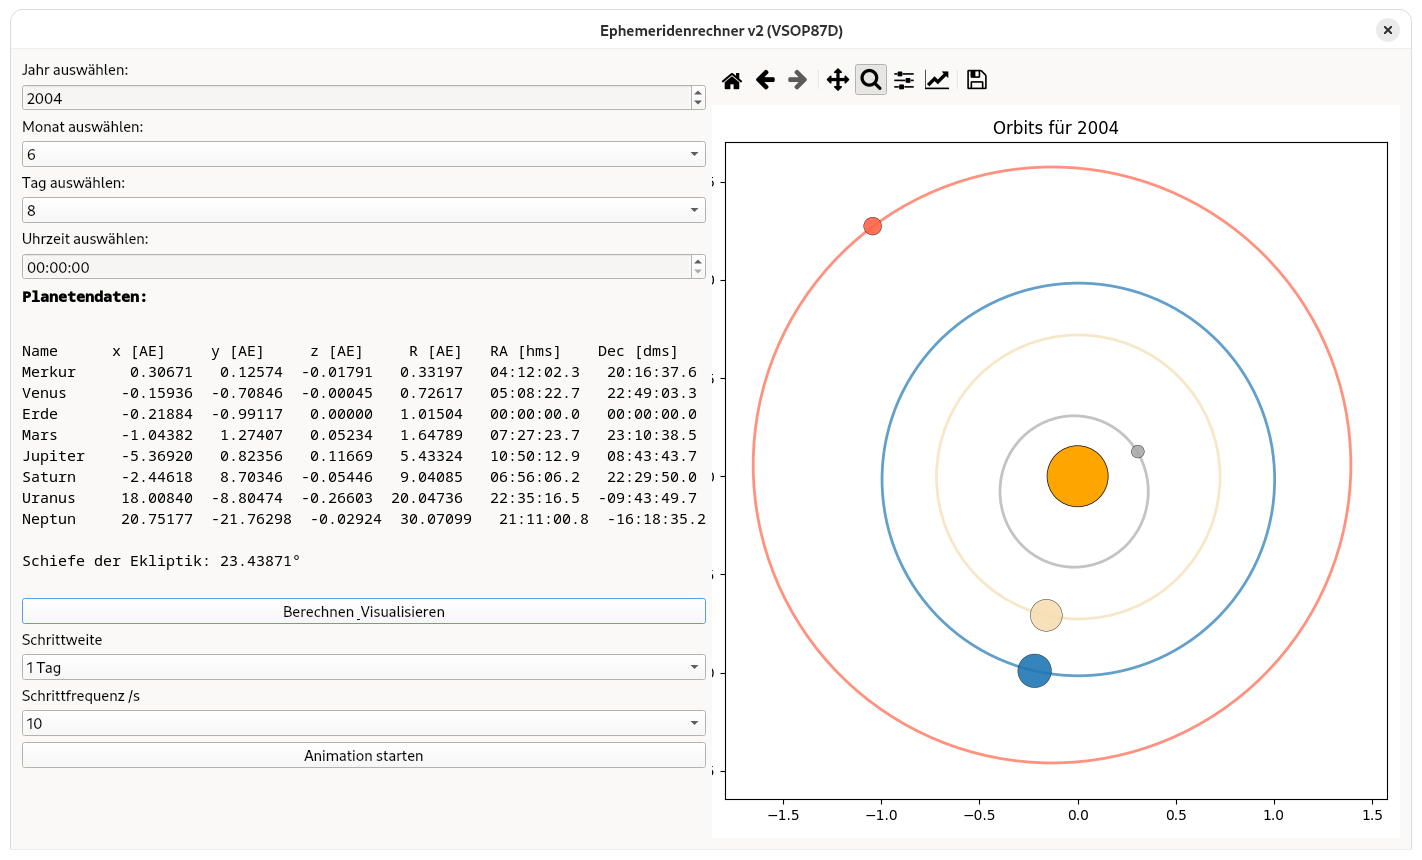Screen dimensions: 1422x860
Task: Click the 'Dec [dms]' column header
Action: (x=638, y=351)
